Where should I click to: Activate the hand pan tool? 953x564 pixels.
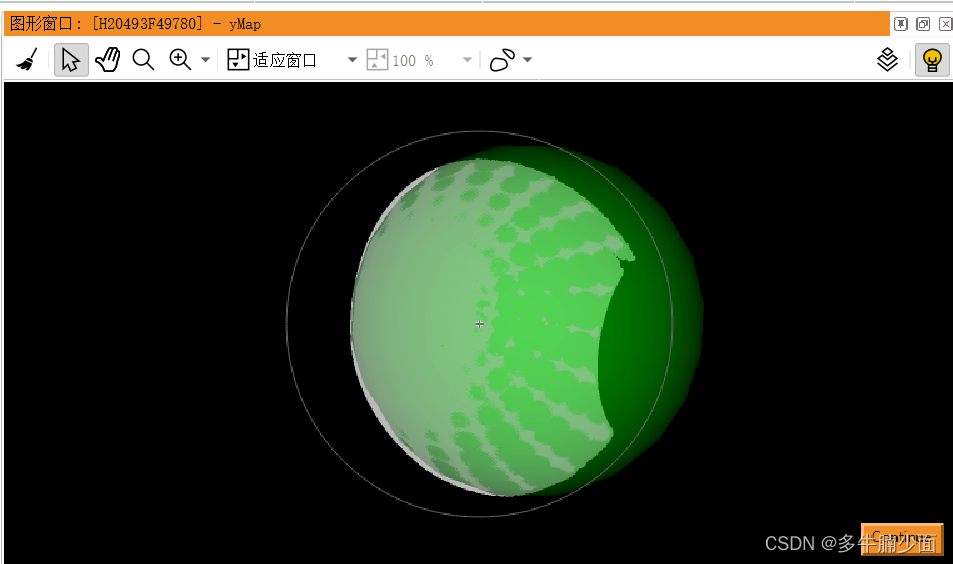tap(108, 60)
